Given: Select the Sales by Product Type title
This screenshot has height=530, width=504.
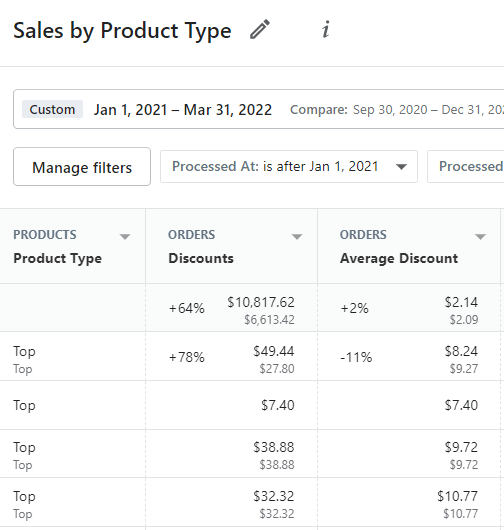Looking at the screenshot, I should (x=122, y=31).
